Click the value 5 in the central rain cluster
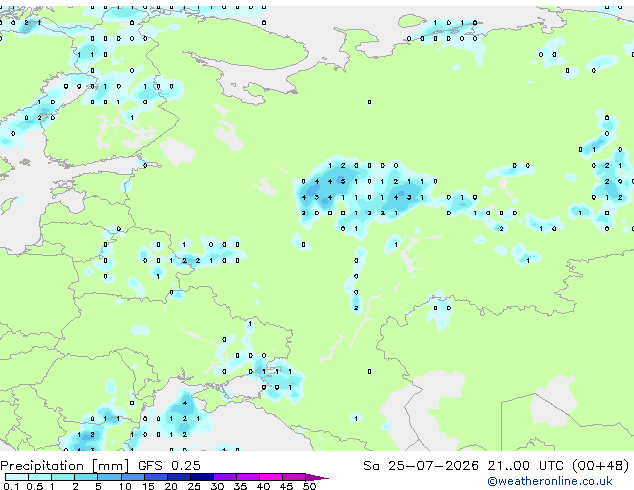Image resolution: width=634 pixels, height=490 pixels. [343, 182]
